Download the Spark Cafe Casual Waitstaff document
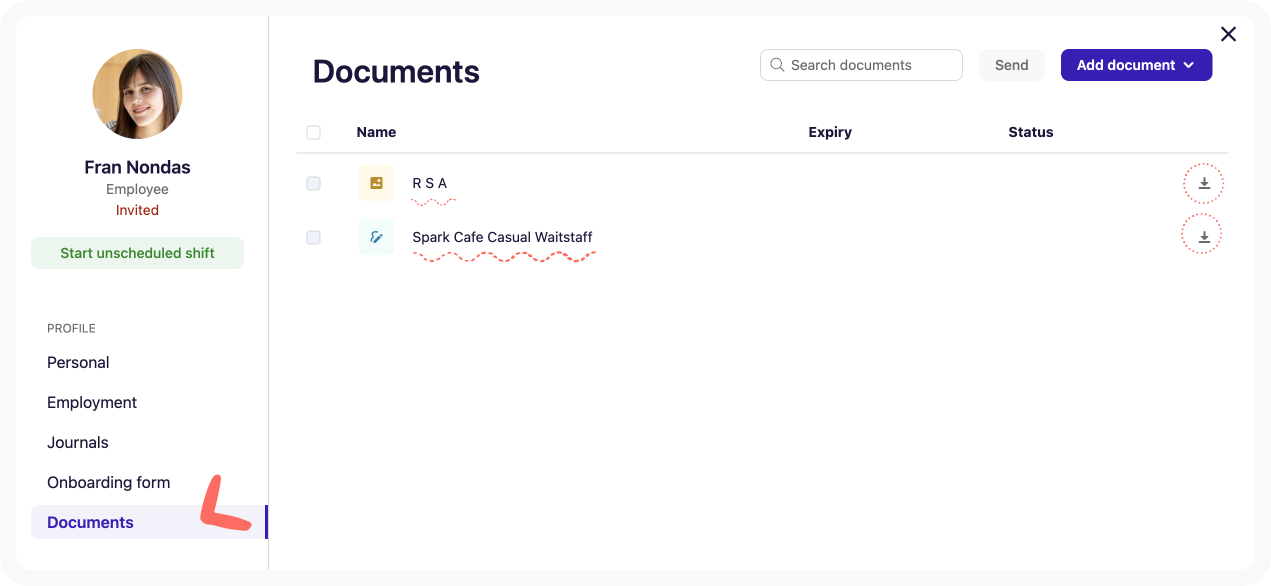1271x586 pixels. pos(1204,237)
